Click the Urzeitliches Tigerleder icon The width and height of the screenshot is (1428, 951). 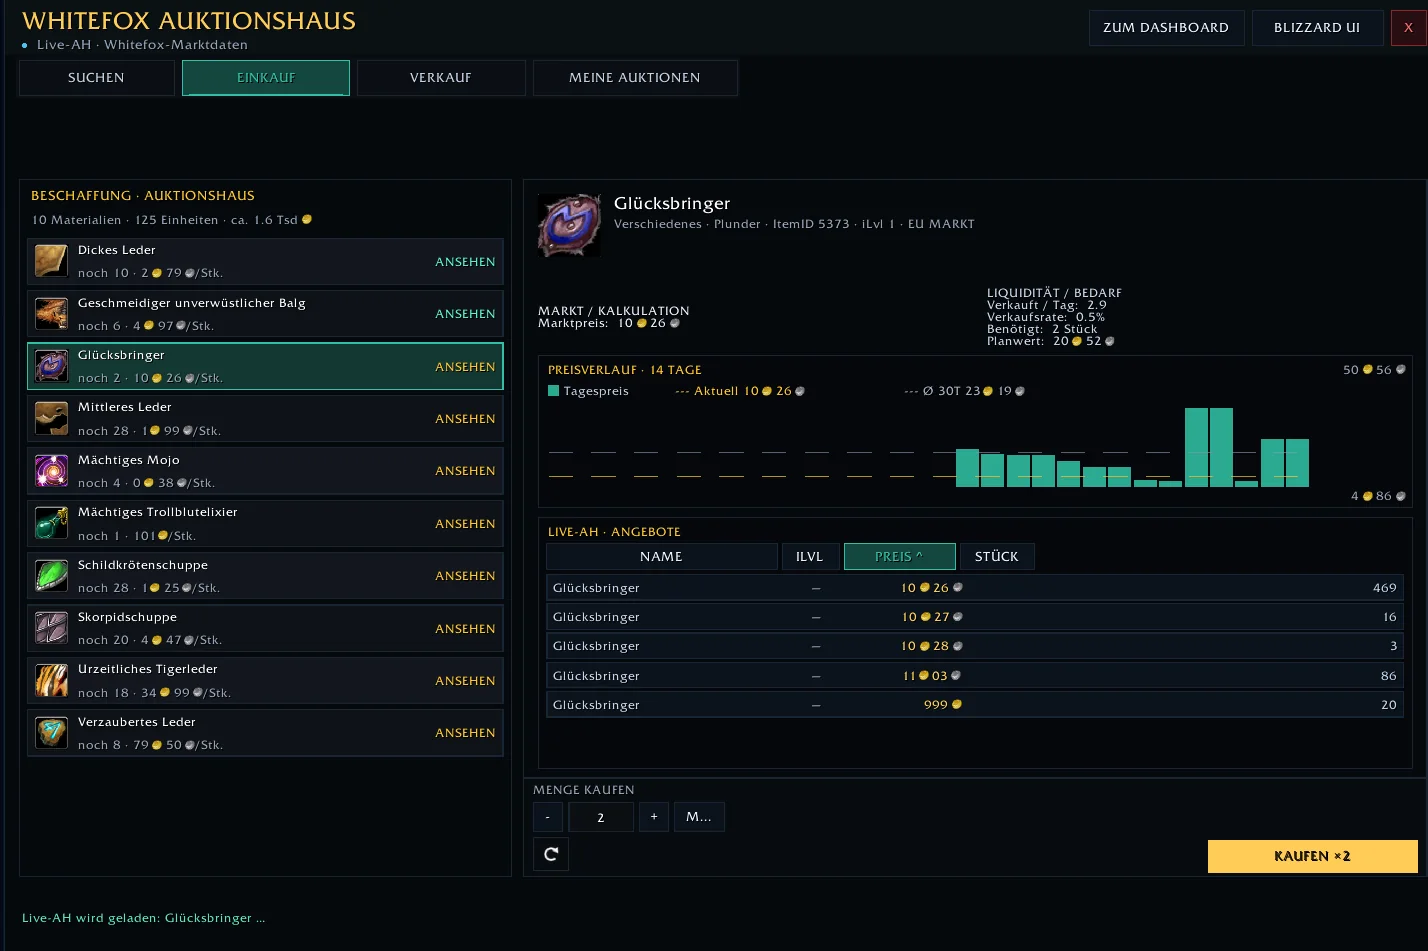[51, 680]
